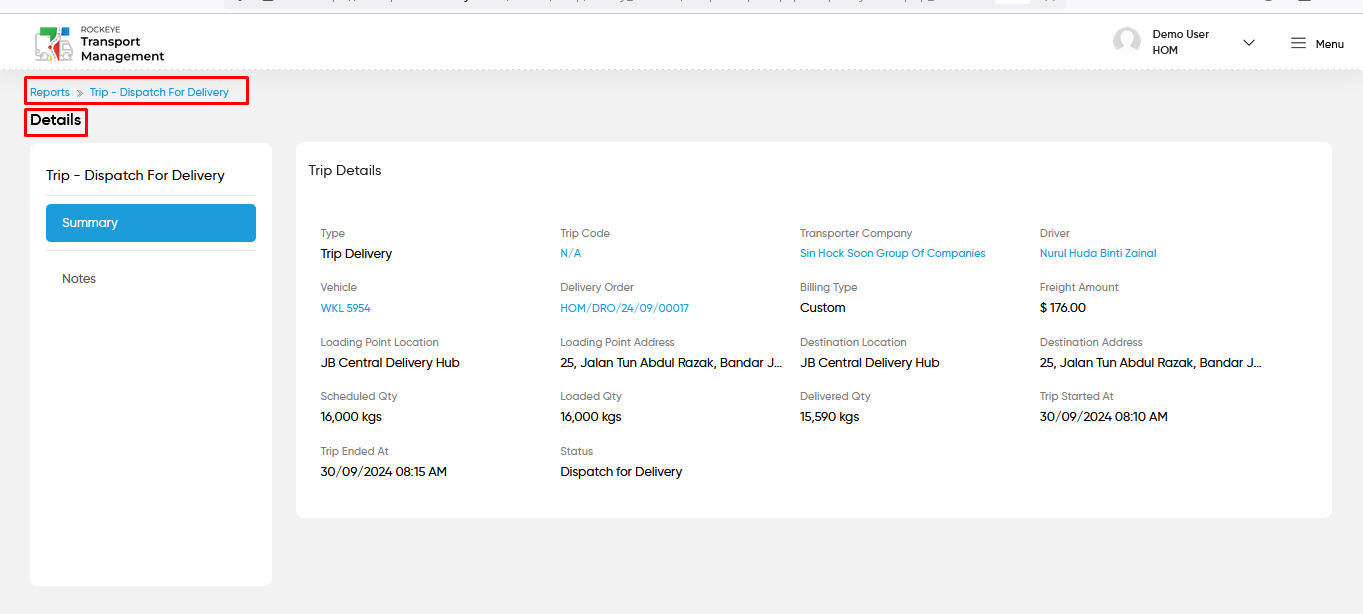Go to Reports in the breadcrumb
This screenshot has height=614, width=1363.
point(50,92)
